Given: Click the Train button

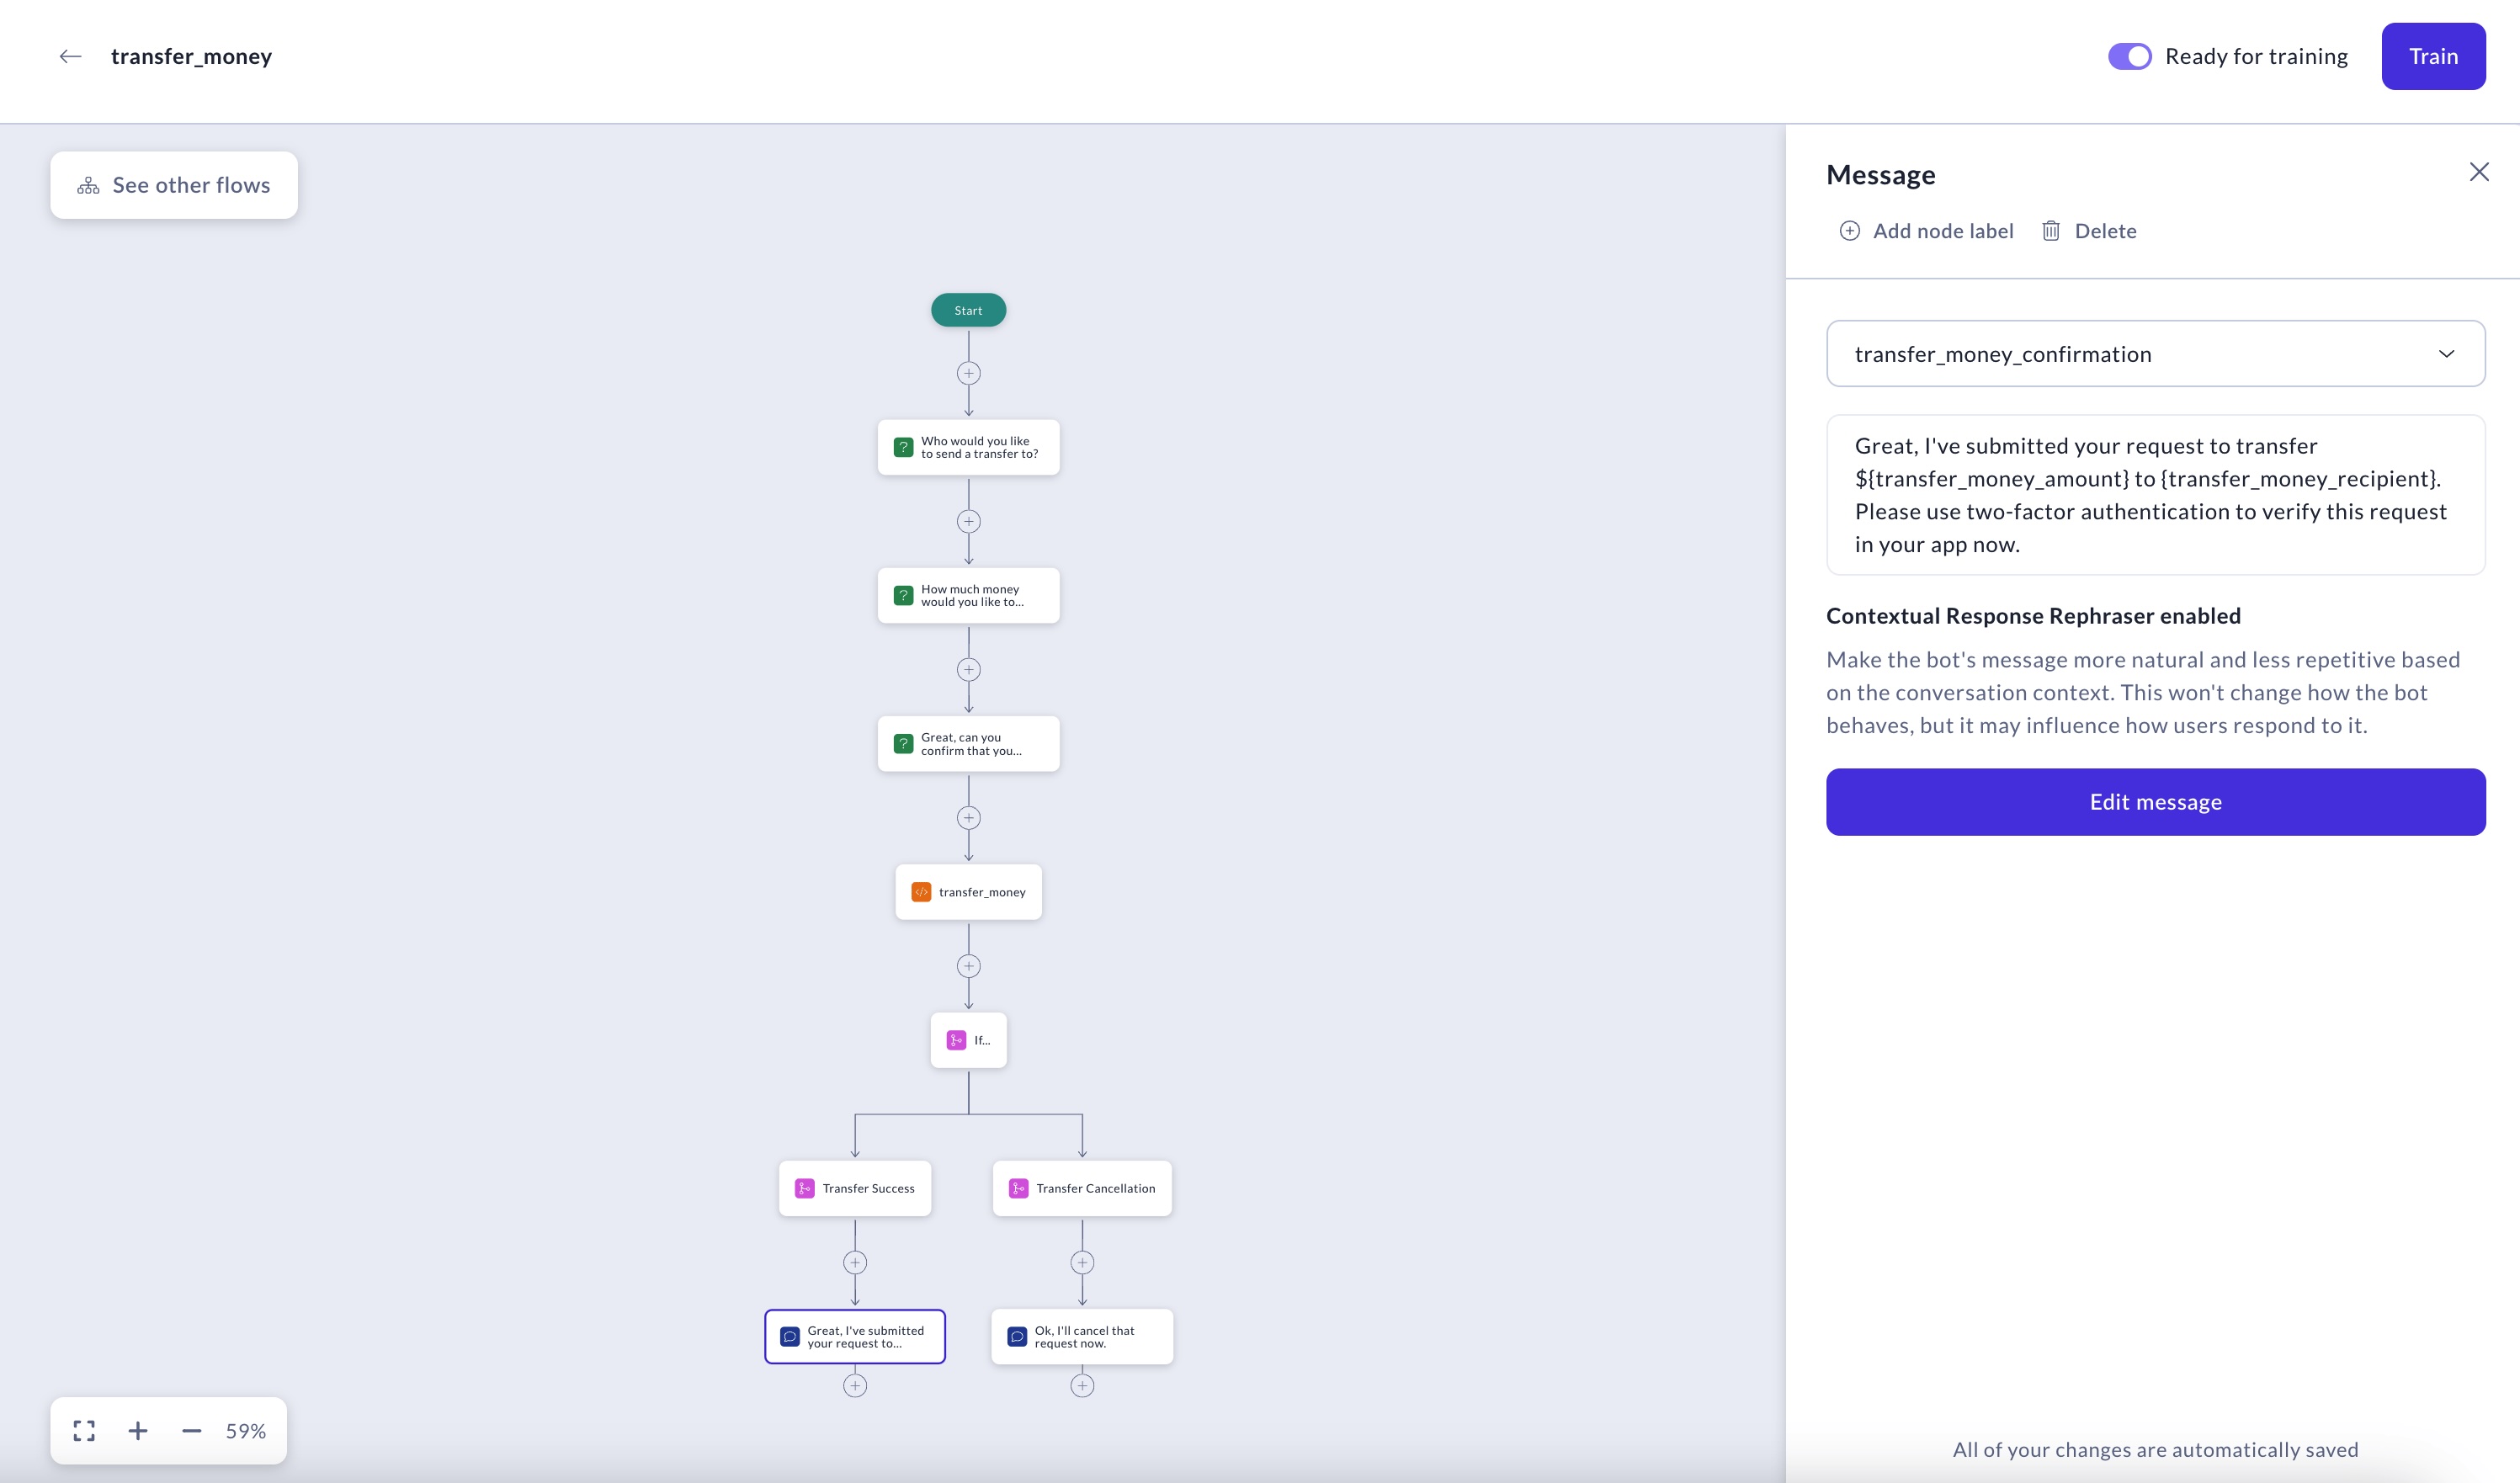Looking at the screenshot, I should coord(2432,56).
